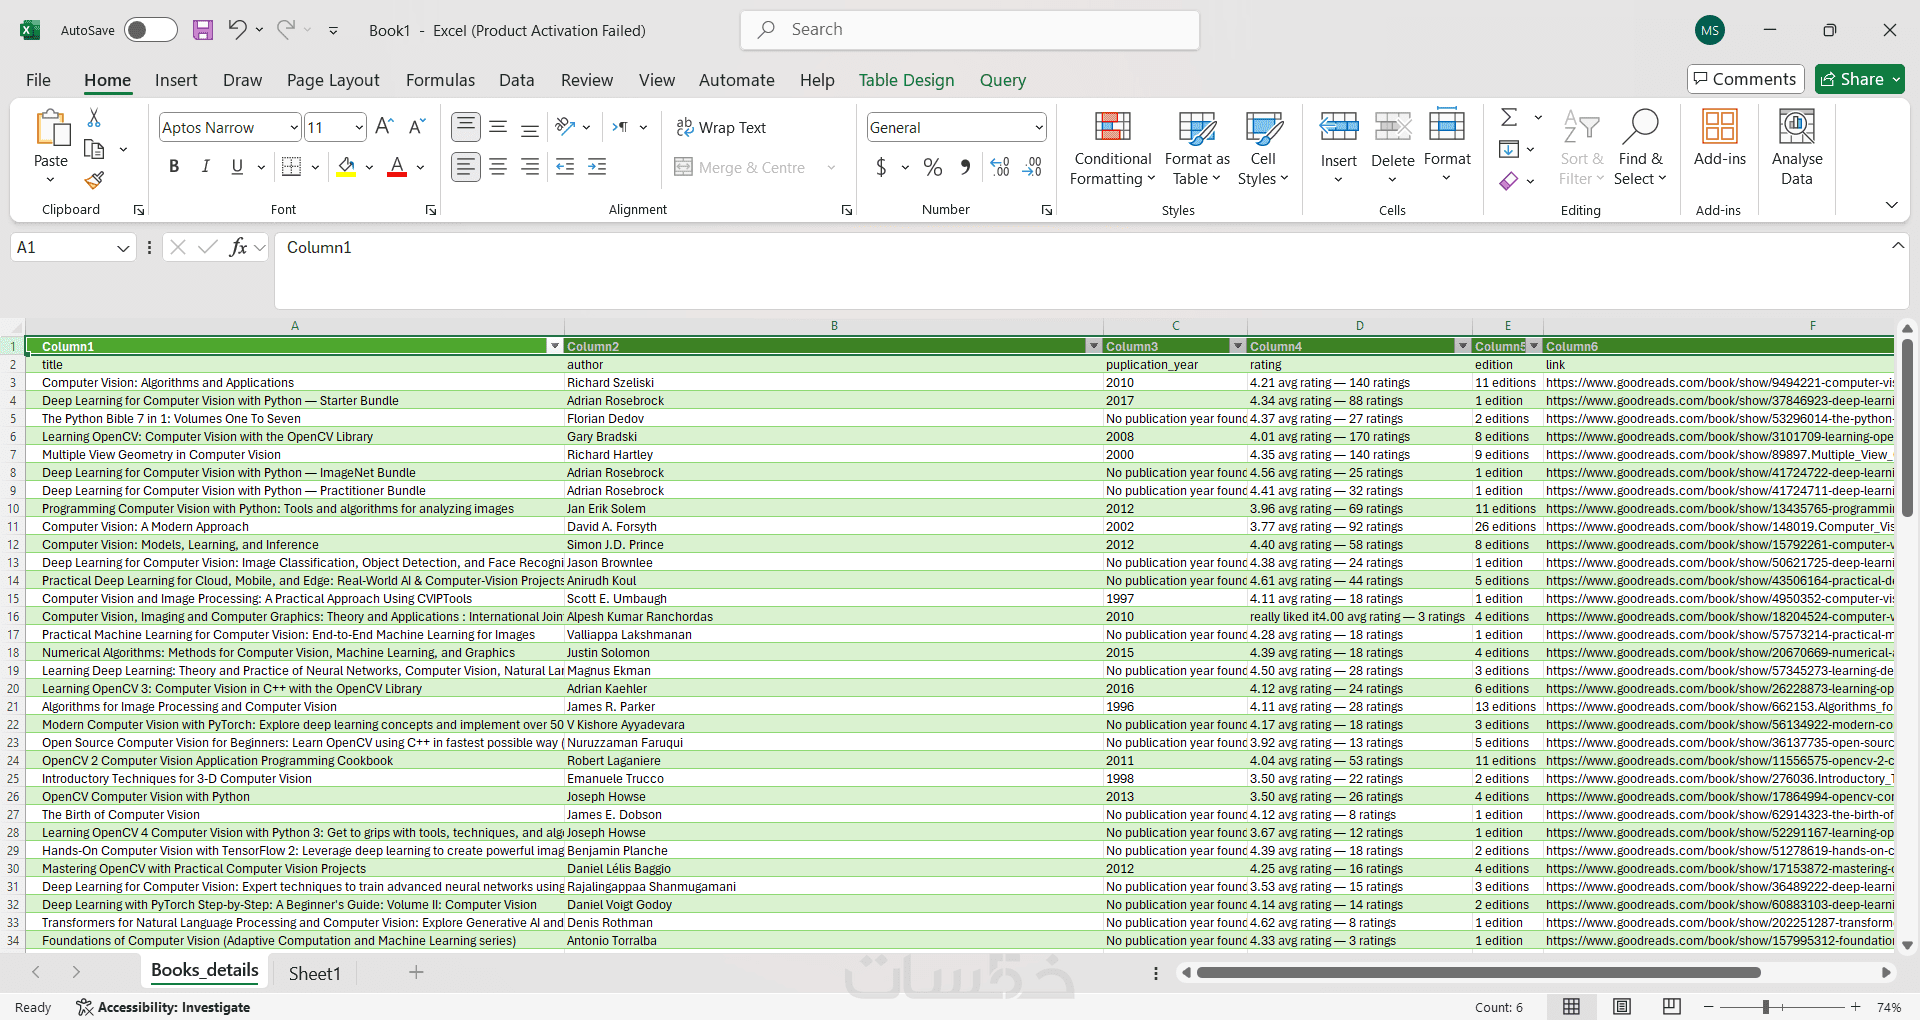Click the zoom slider handle
The height and width of the screenshot is (1020, 1920).
[1766, 1007]
